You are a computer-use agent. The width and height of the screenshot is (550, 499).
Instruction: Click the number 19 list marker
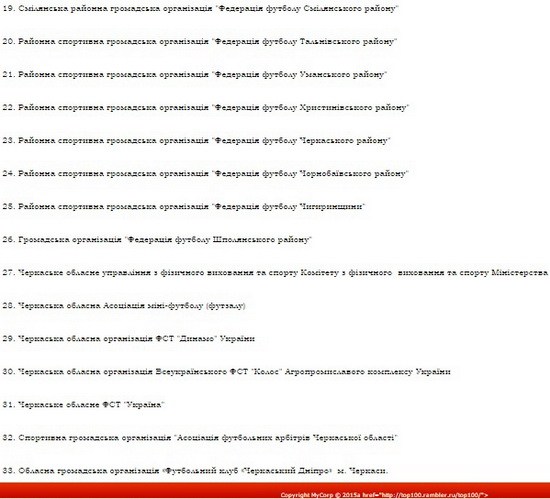(x=8, y=9)
